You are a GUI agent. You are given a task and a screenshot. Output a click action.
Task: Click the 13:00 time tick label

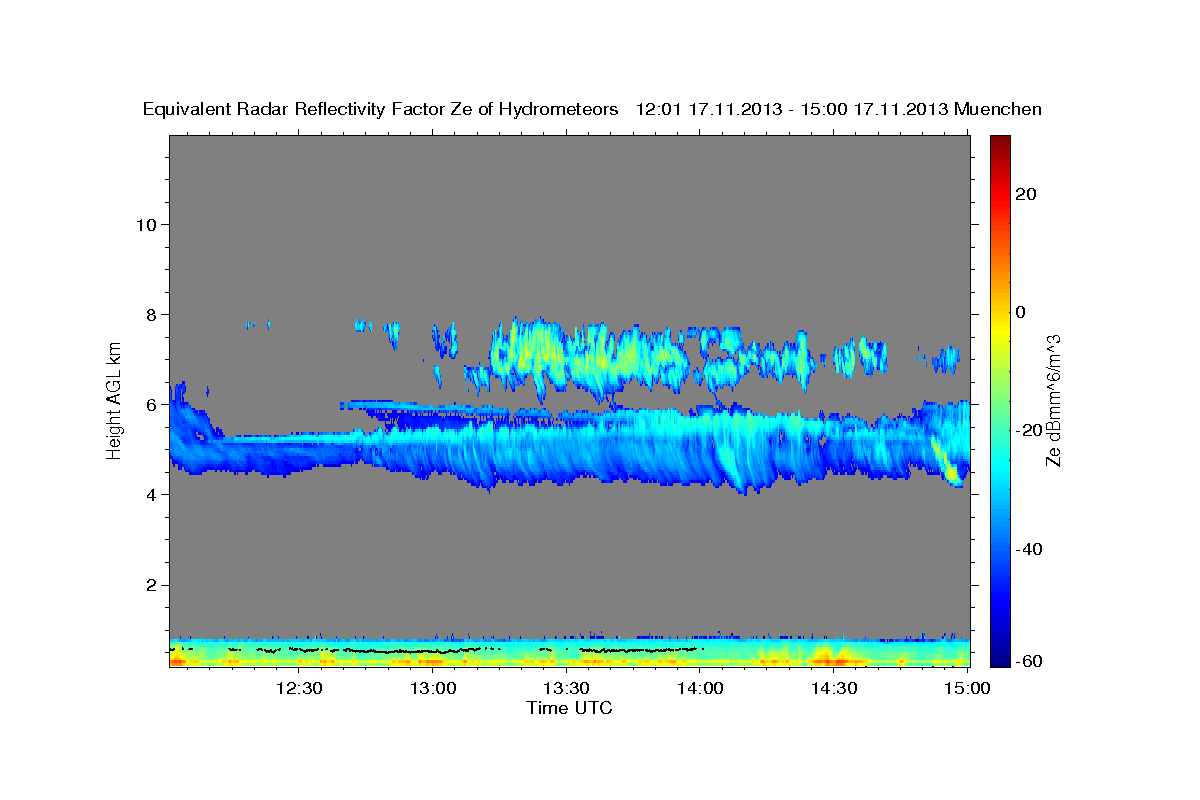click(434, 688)
